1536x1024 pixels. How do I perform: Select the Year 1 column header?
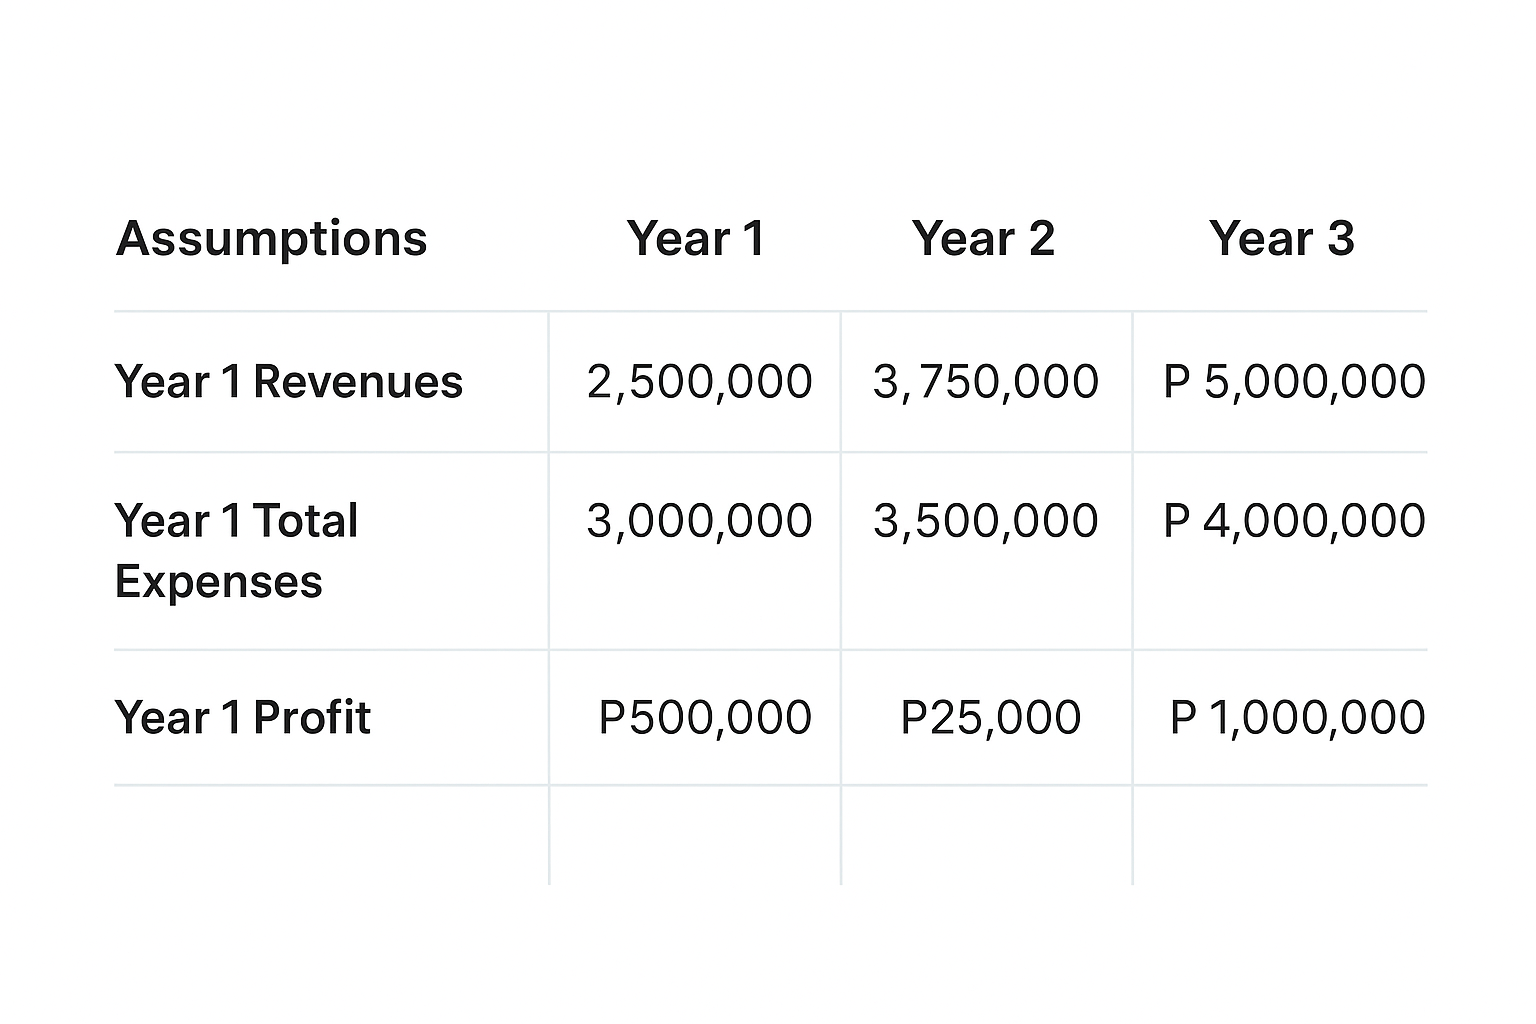tap(696, 239)
